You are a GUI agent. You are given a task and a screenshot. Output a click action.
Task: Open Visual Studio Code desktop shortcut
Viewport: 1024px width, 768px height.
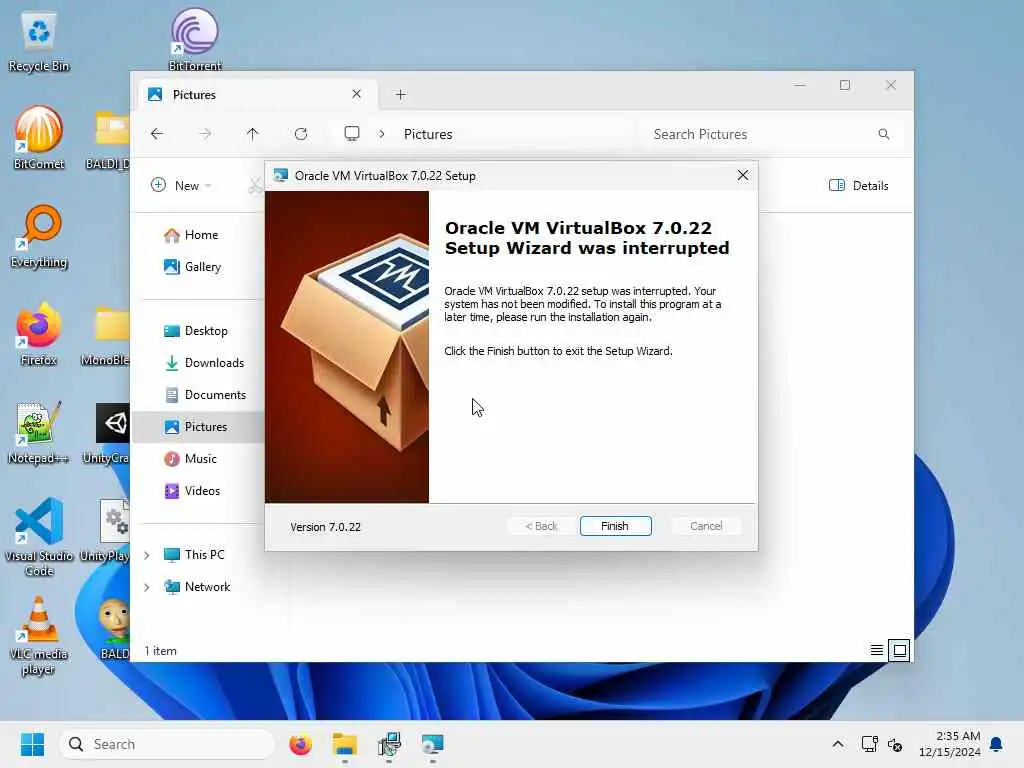pos(39,537)
